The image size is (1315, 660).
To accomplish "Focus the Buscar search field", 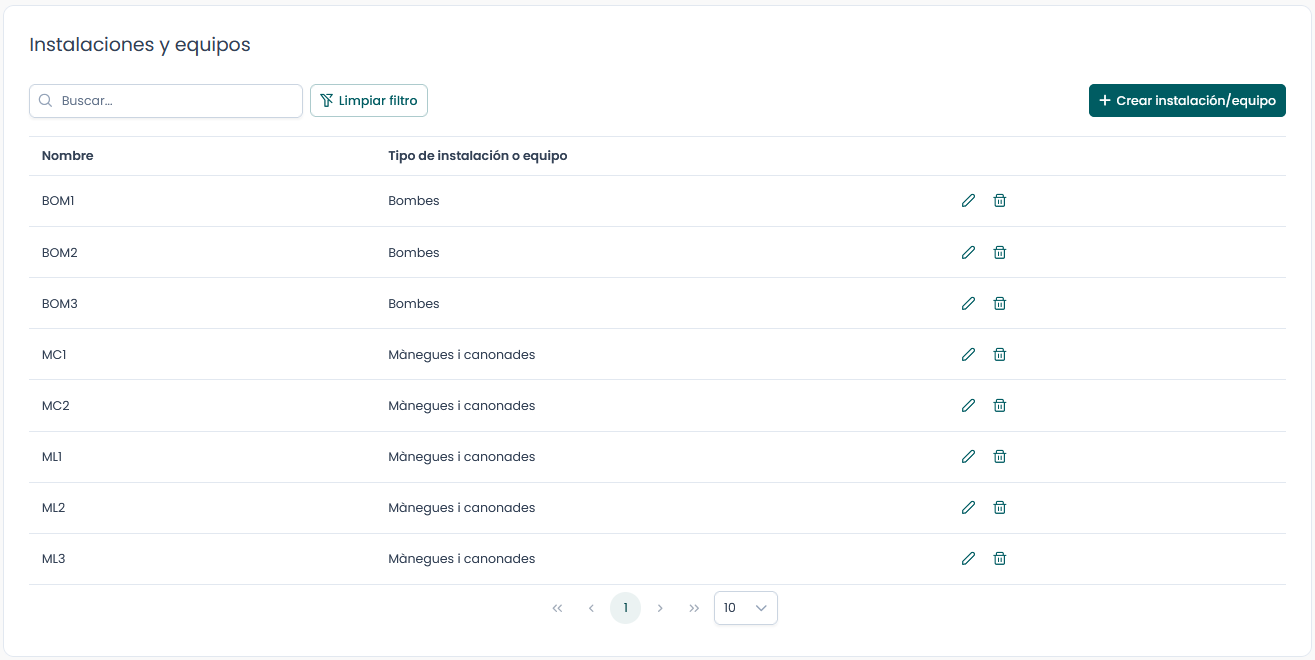I will point(166,101).
